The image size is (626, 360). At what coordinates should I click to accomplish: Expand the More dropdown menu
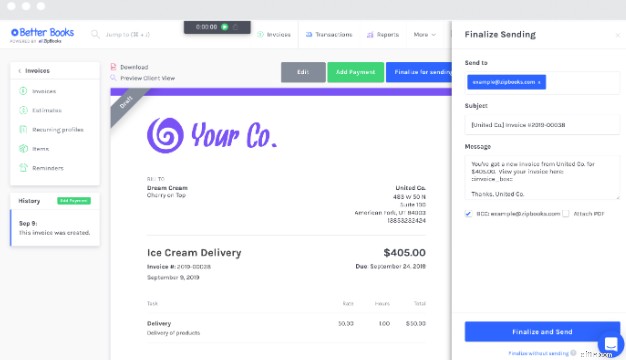pyautogui.click(x=425, y=35)
